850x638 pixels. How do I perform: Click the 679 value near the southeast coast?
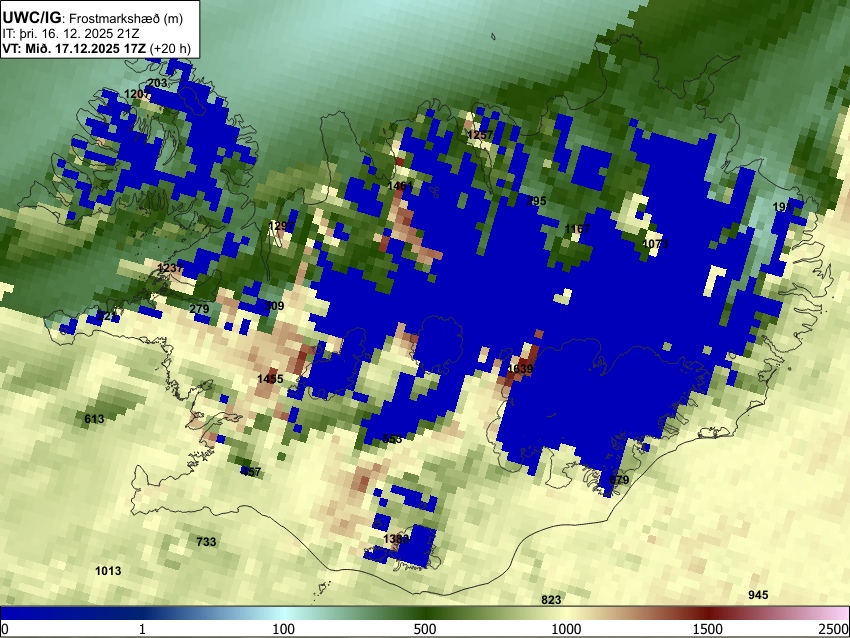(x=620, y=480)
